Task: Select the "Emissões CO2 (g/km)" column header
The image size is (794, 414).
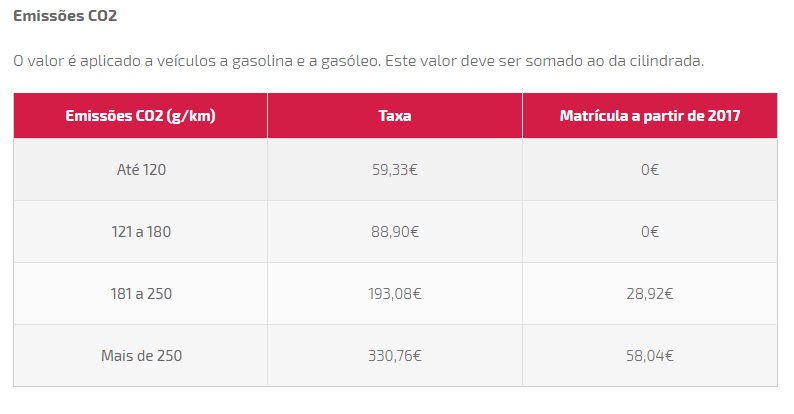Action: click(140, 115)
